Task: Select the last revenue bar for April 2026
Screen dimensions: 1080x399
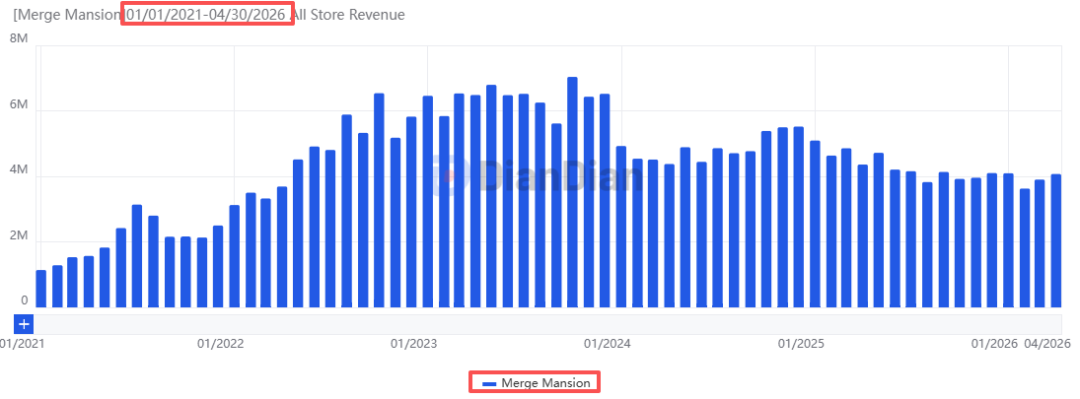Action: (x=1056, y=241)
